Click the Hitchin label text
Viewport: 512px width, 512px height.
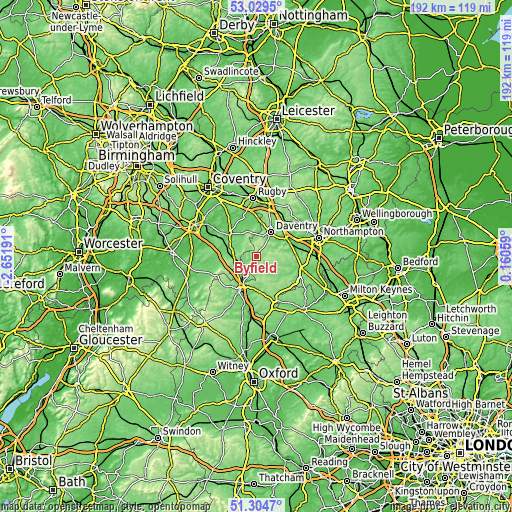[453, 318]
